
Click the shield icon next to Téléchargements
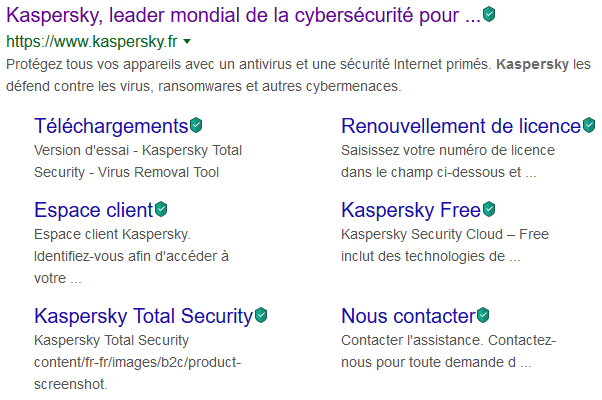pyautogui.click(x=197, y=126)
